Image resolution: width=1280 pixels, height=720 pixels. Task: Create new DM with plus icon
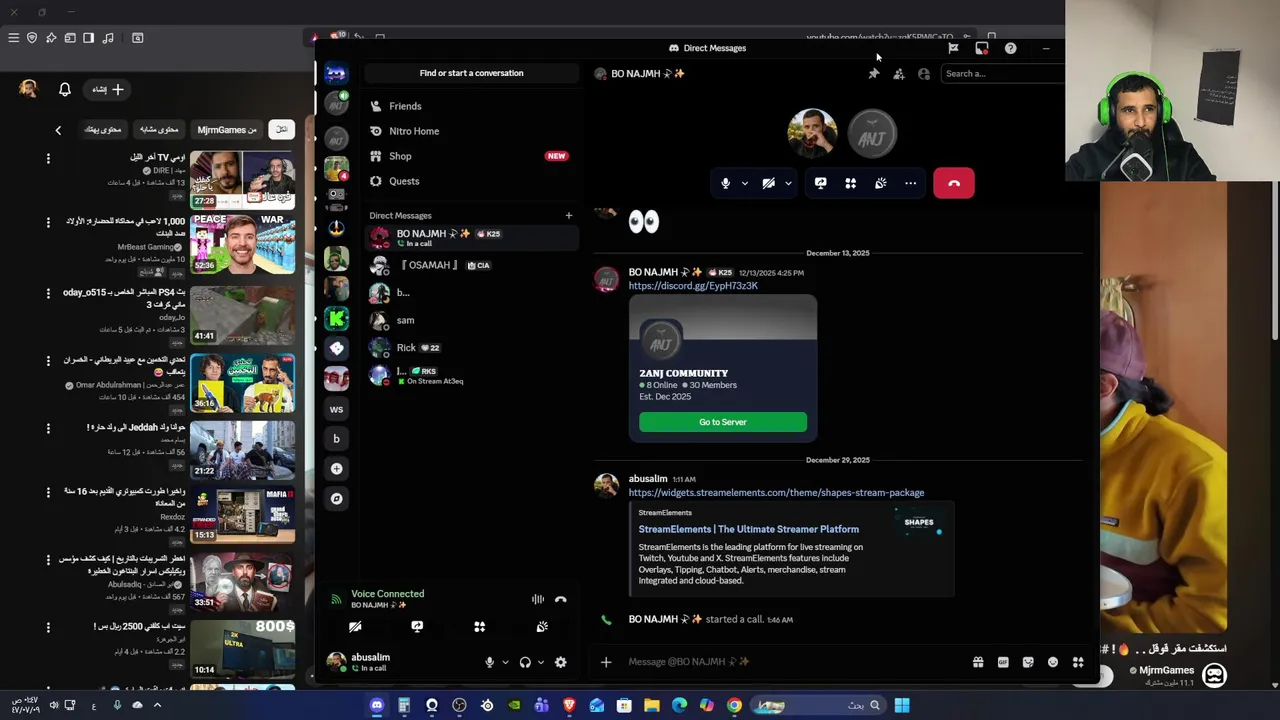pos(569,215)
